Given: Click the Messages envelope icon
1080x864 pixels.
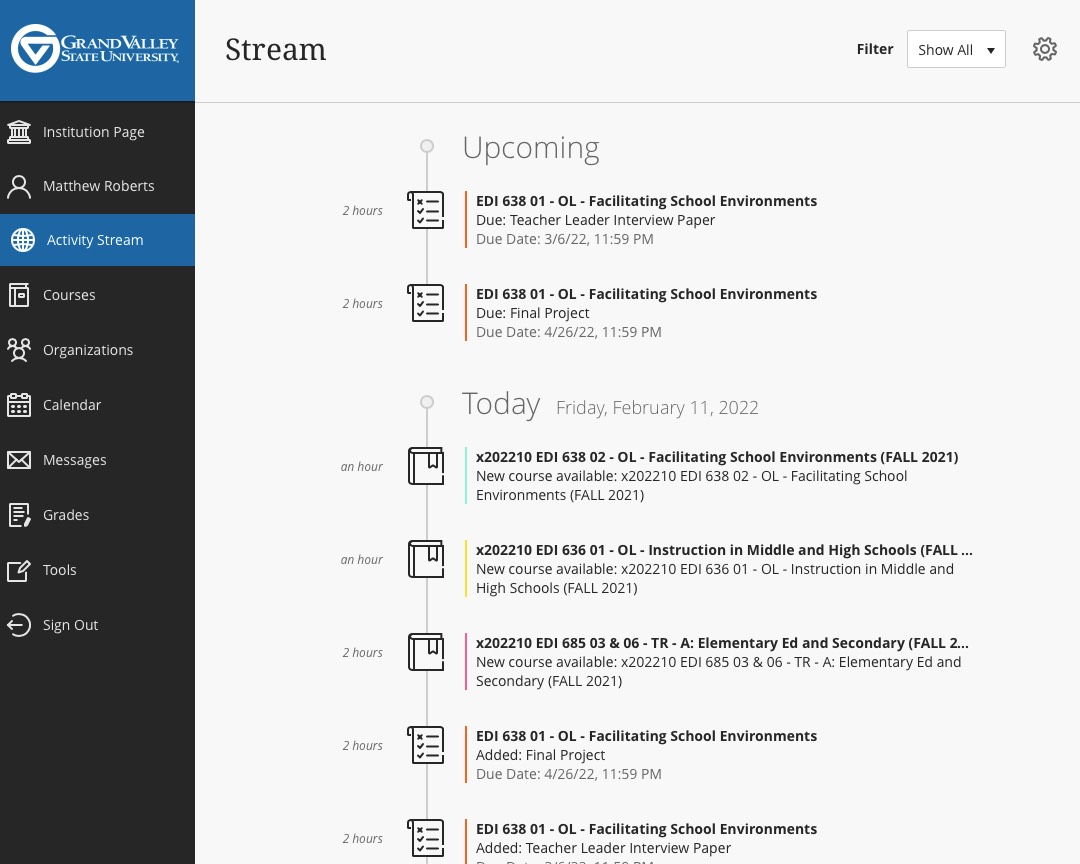Looking at the screenshot, I should pos(19,460).
